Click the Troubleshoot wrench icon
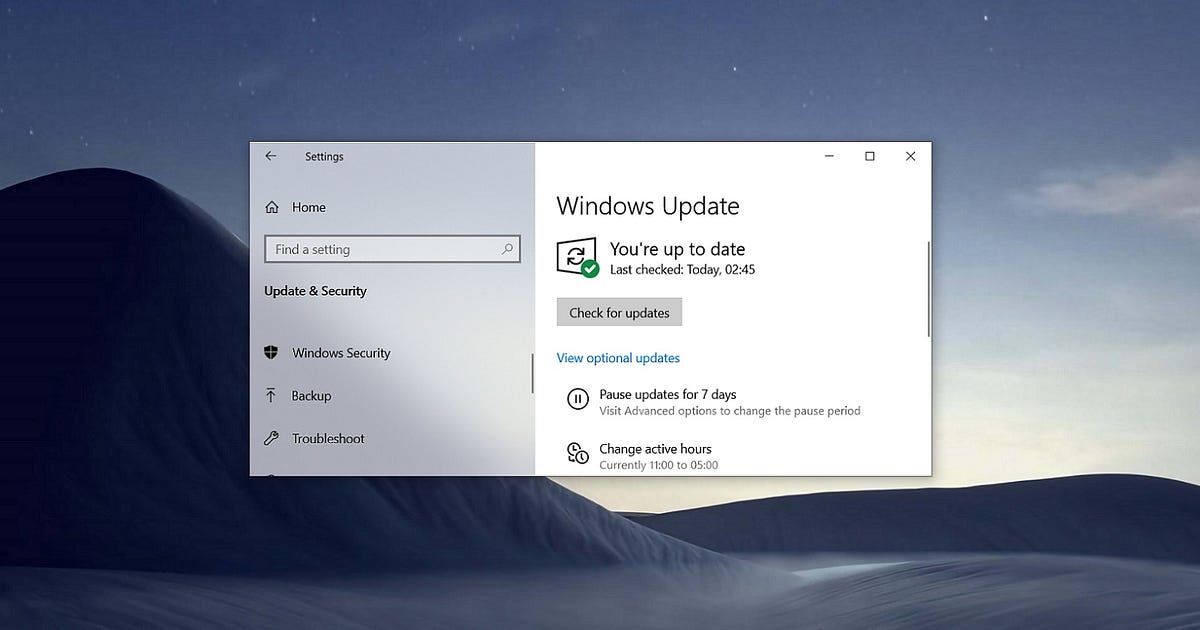The width and height of the screenshot is (1200, 630). coord(271,439)
